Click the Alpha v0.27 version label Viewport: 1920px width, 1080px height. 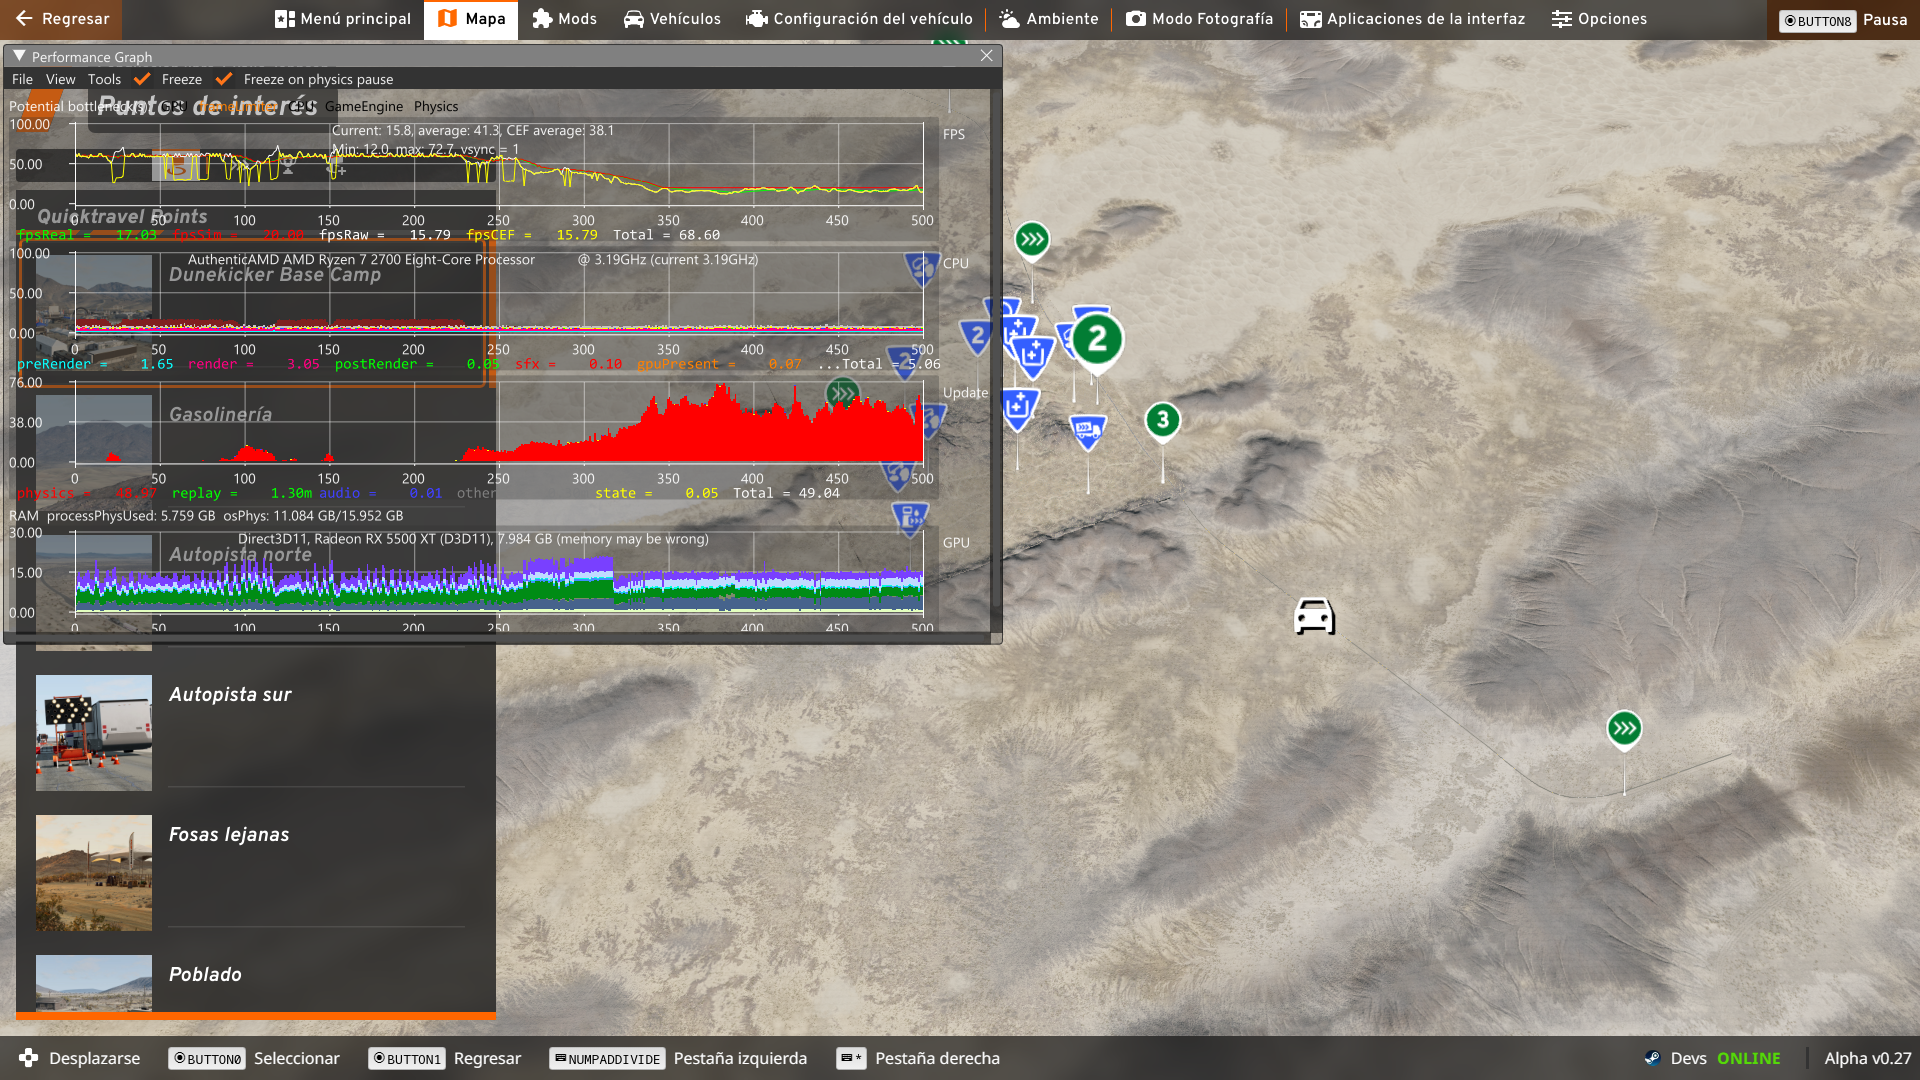(x=1867, y=1058)
